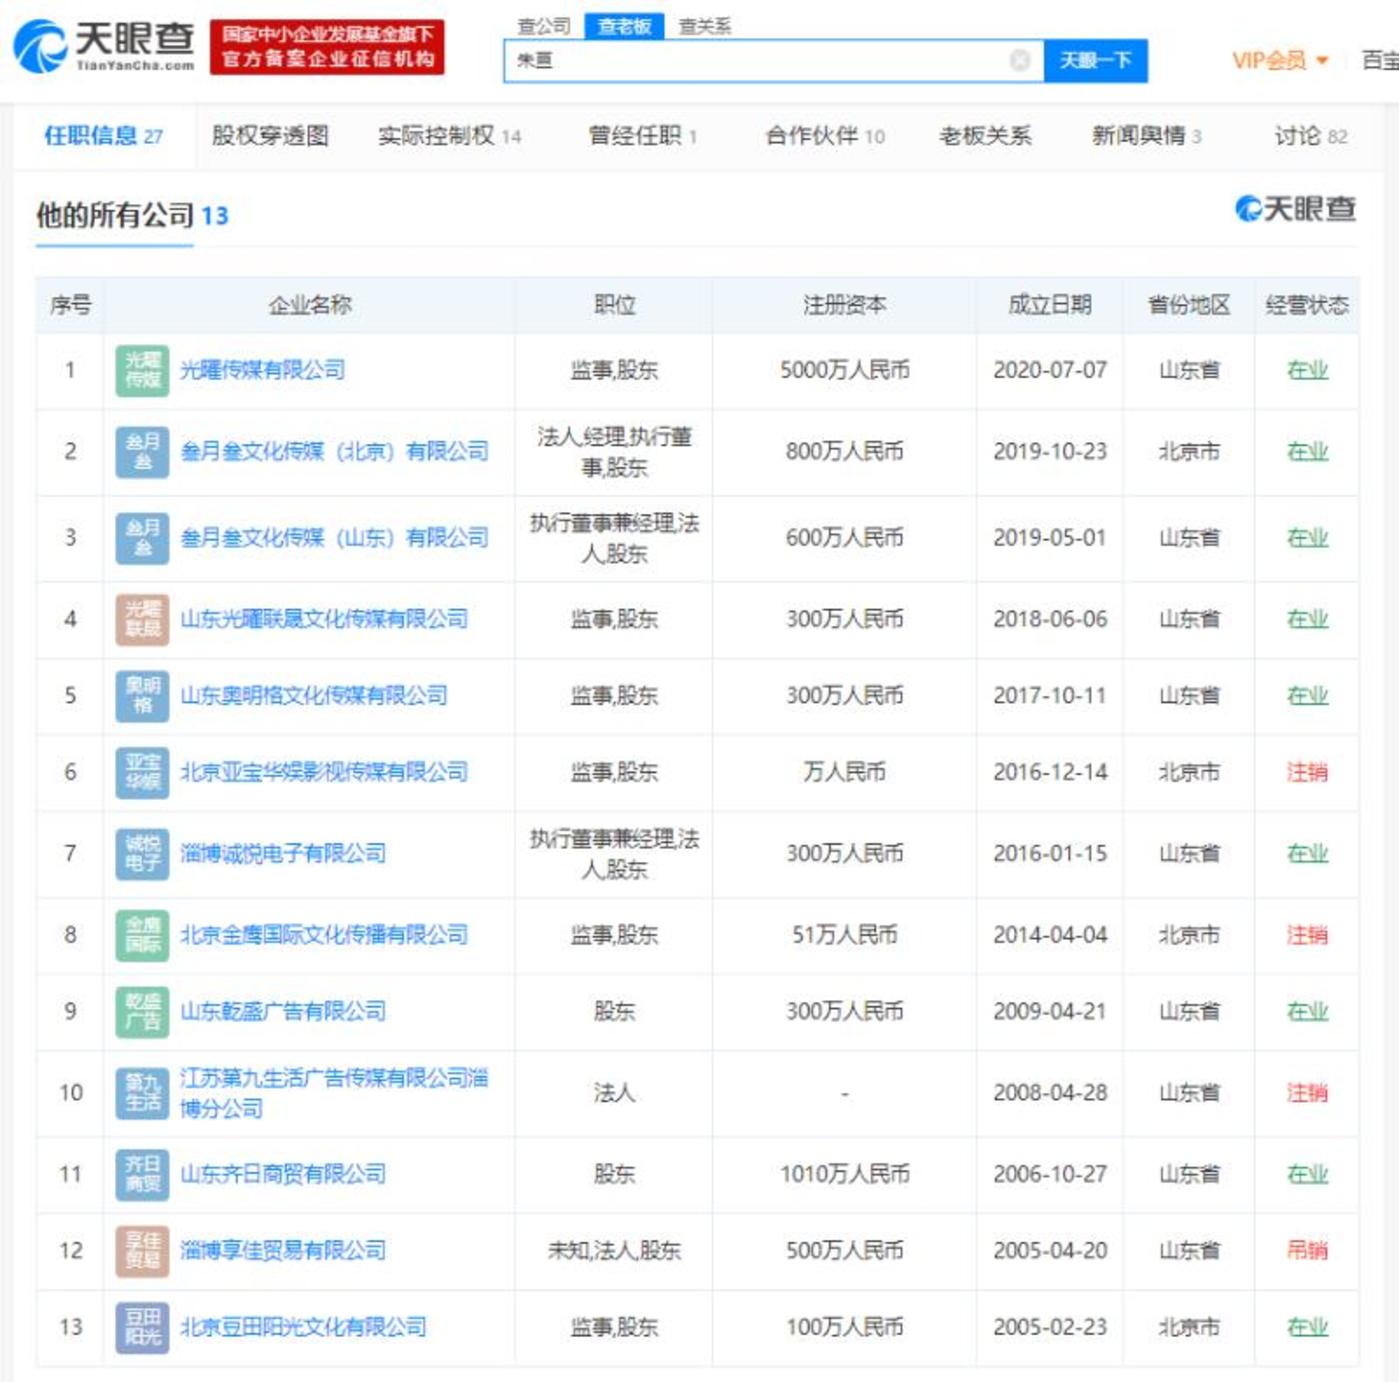
Task: Click logo icon of 北京豆田阳光文化
Action: coord(142,1327)
